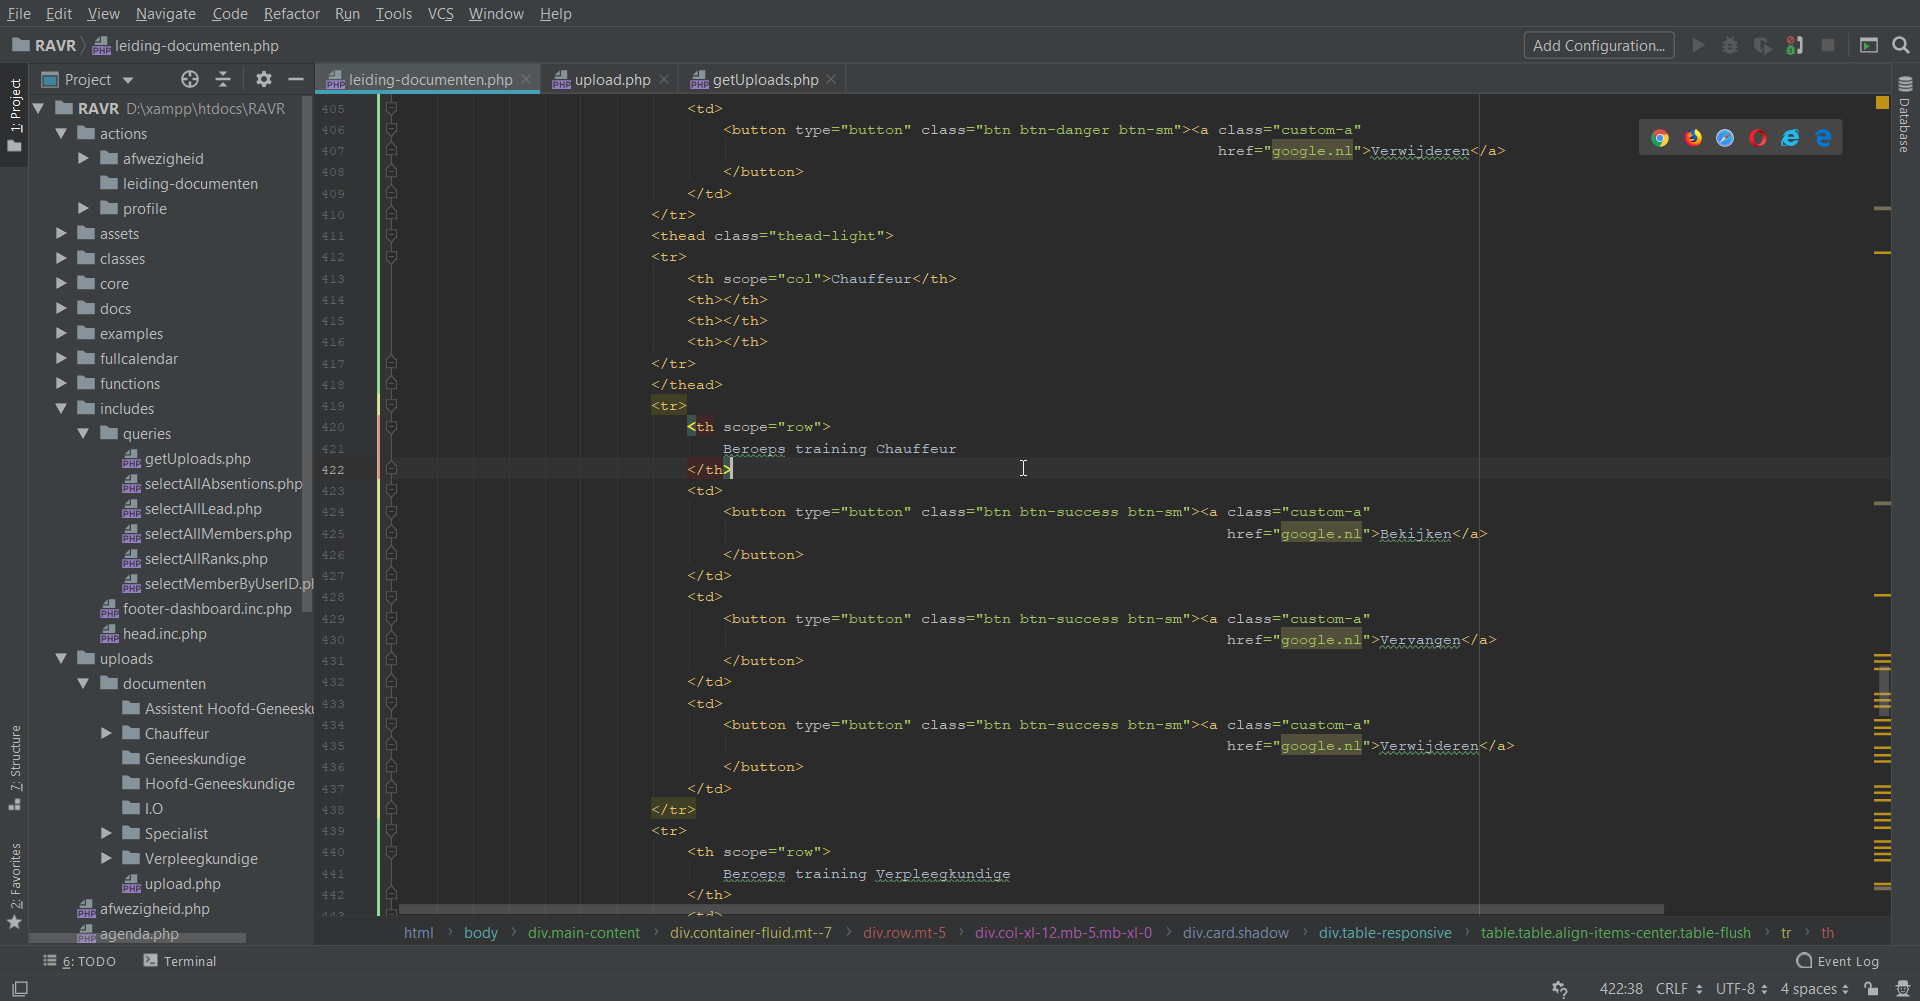This screenshot has width=1920, height=1001.
Task: Switch to the upload.php tab
Action: pos(611,80)
